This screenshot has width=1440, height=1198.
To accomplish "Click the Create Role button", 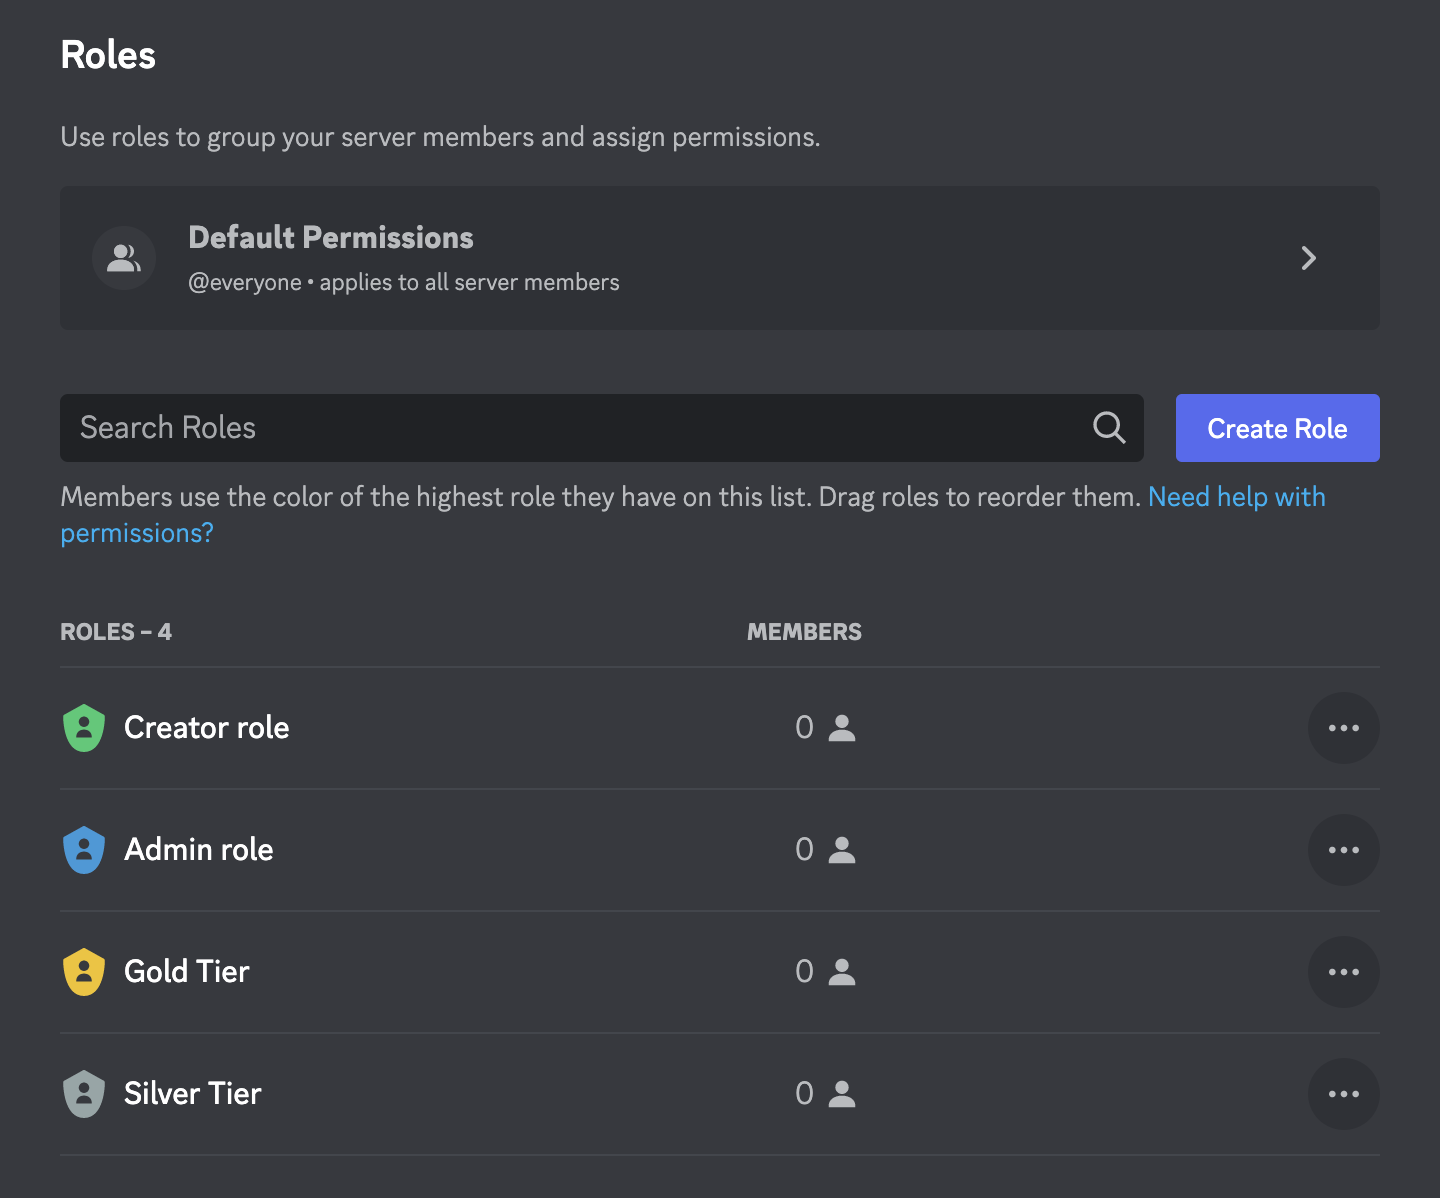I will [1277, 428].
